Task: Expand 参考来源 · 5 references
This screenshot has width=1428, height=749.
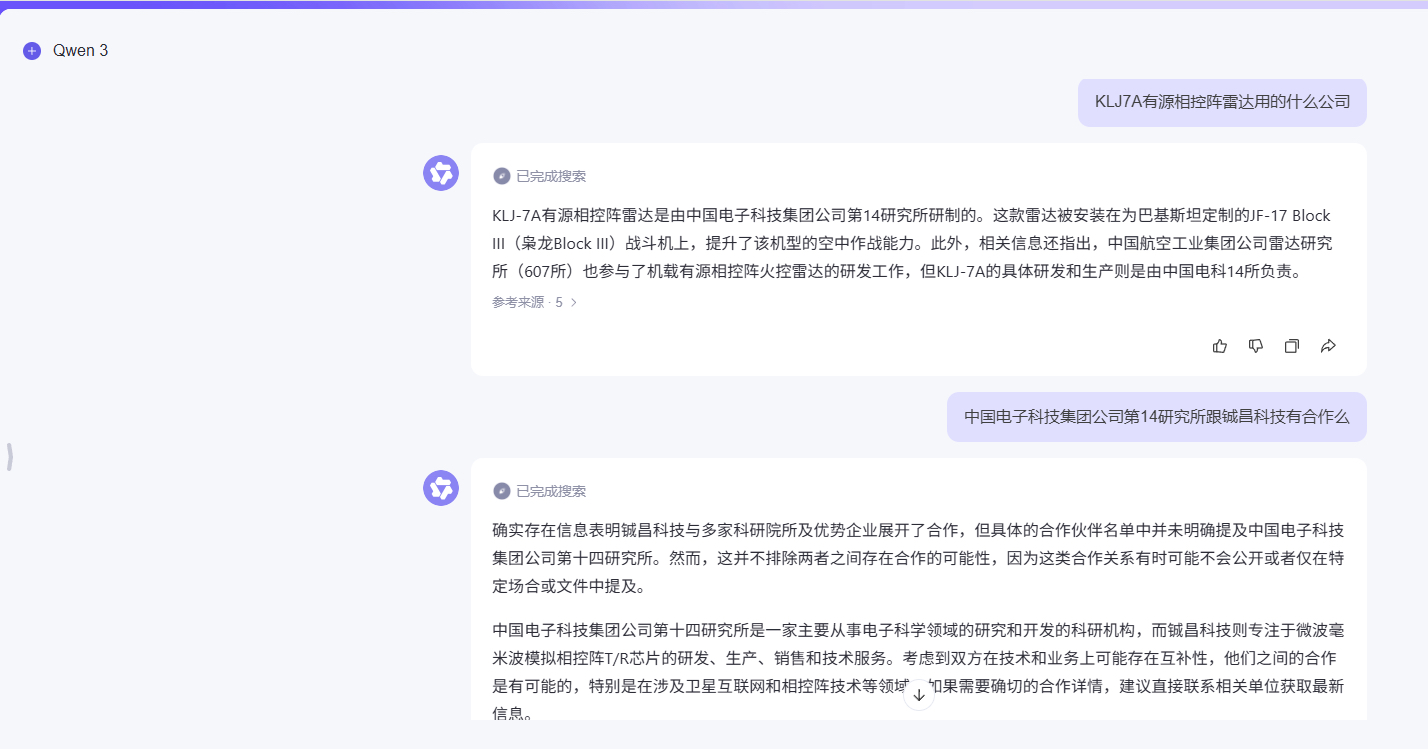Action: pos(535,302)
